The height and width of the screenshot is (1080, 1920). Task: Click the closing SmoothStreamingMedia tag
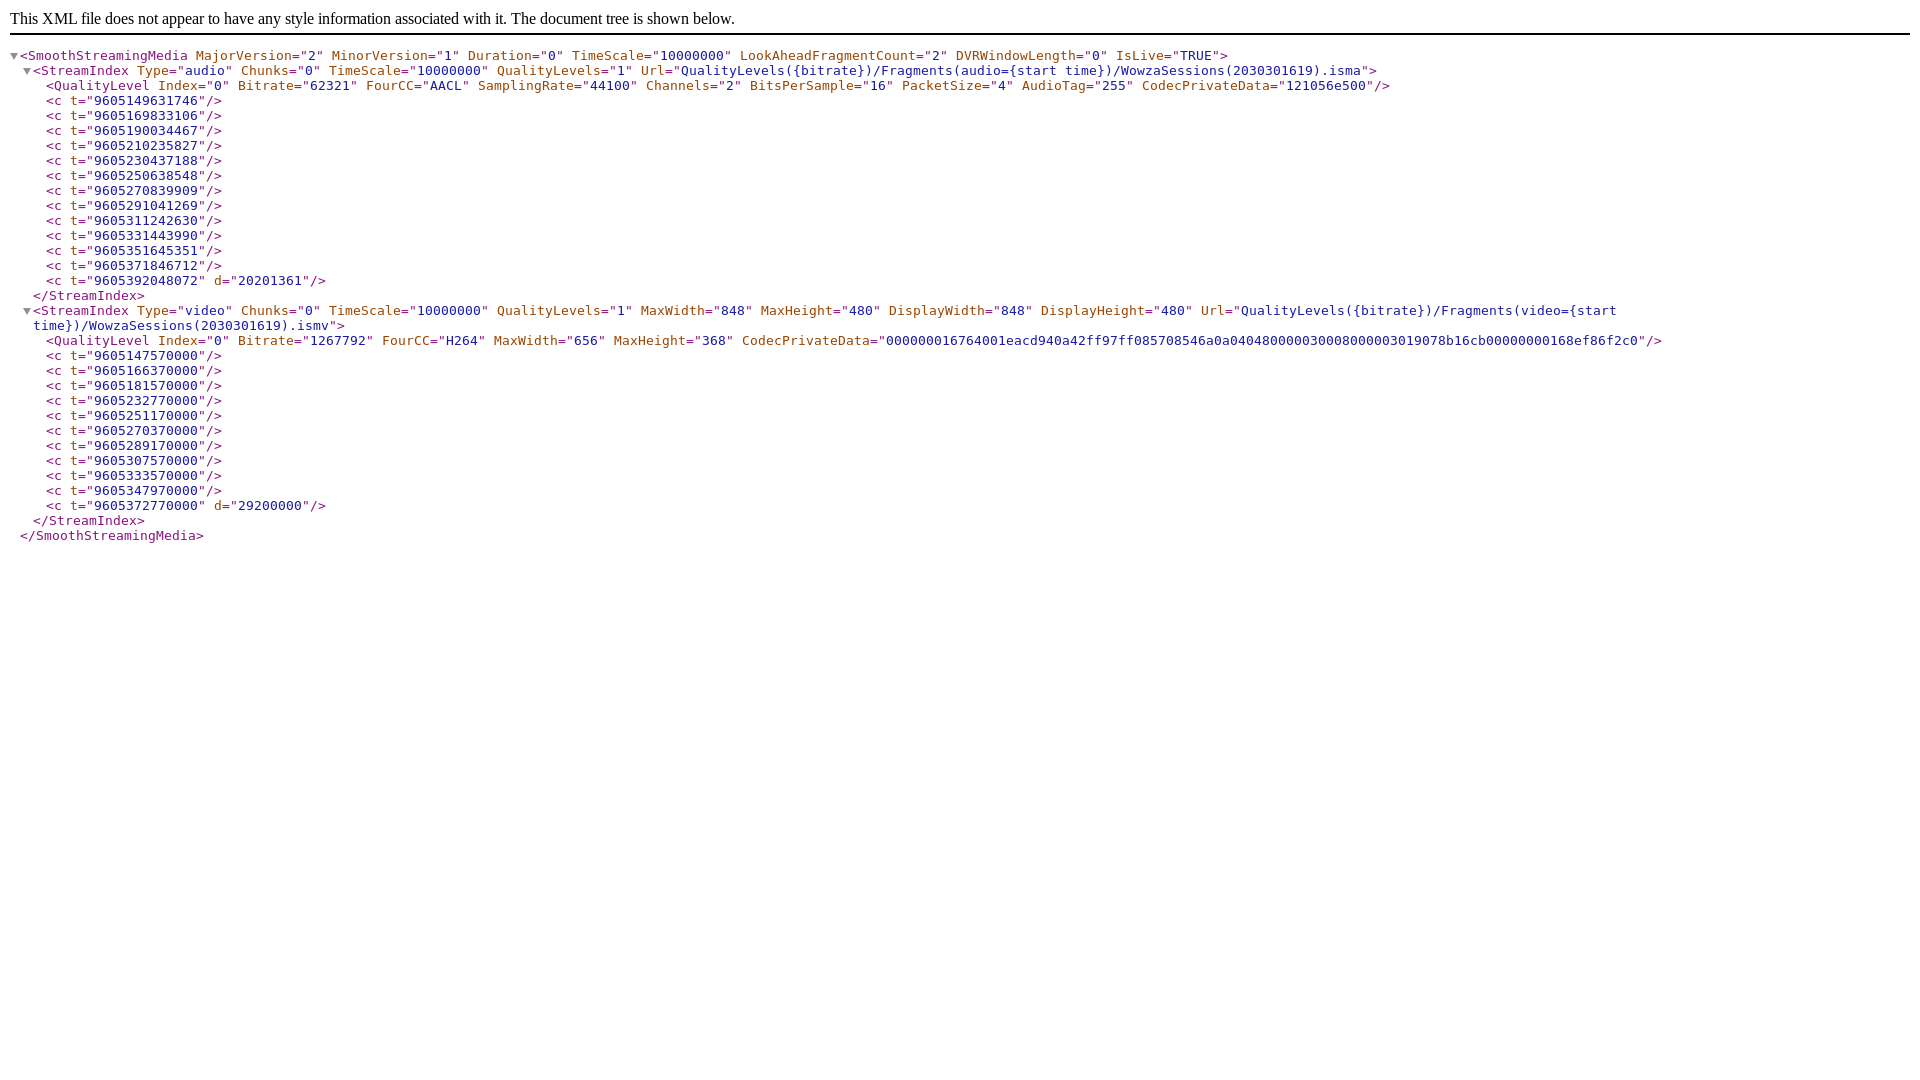pos(112,536)
